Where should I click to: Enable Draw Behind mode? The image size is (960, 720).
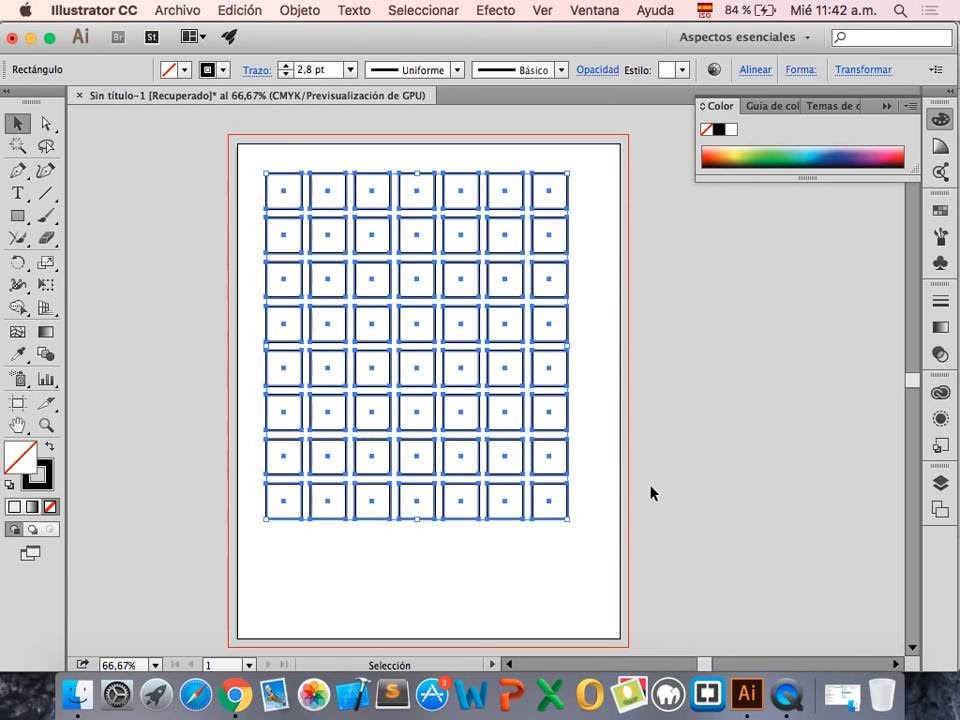[32, 530]
